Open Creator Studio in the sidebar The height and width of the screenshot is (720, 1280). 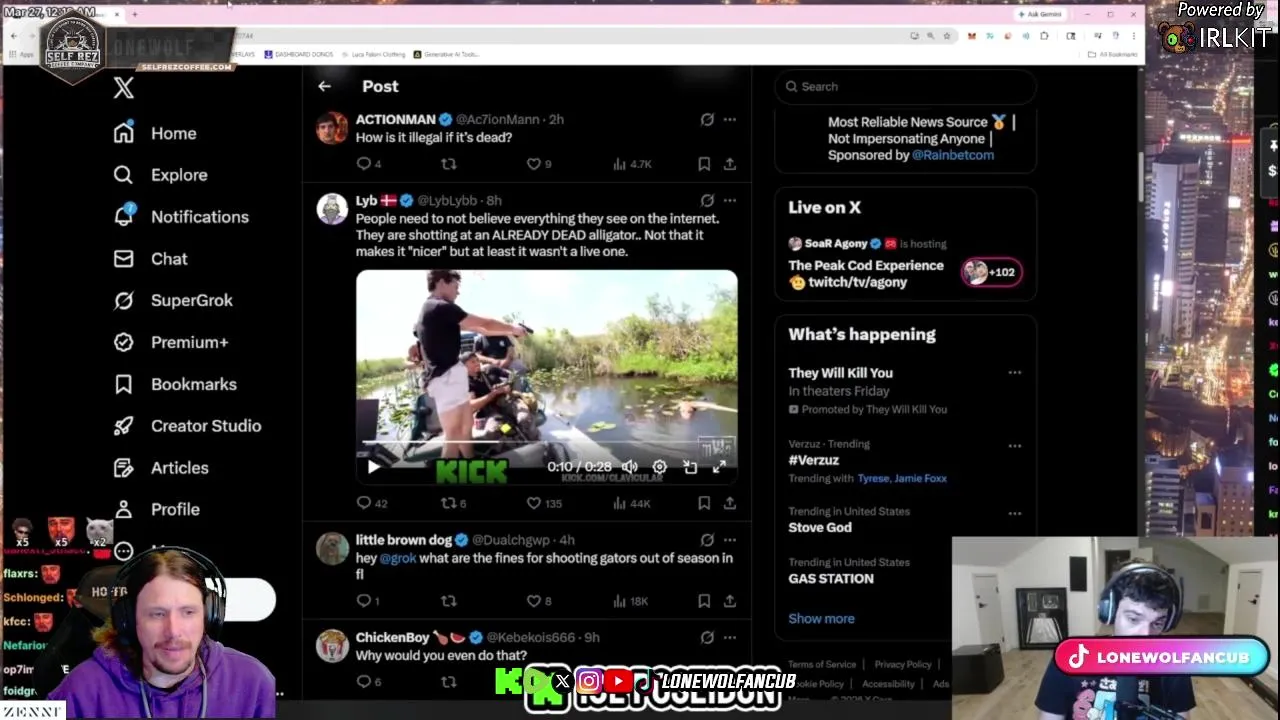click(187, 426)
